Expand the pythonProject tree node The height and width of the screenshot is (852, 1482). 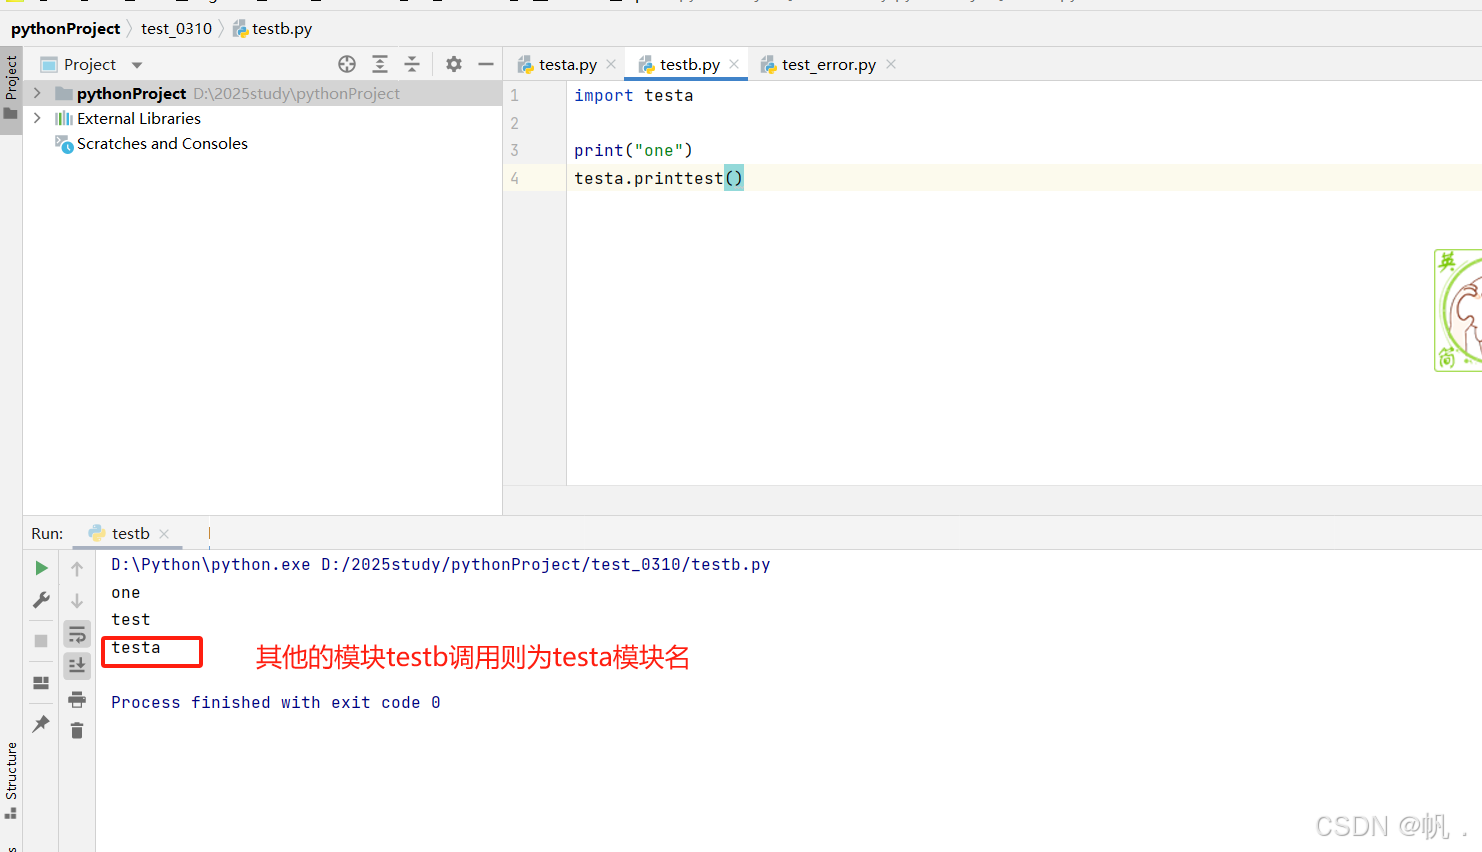[37, 92]
